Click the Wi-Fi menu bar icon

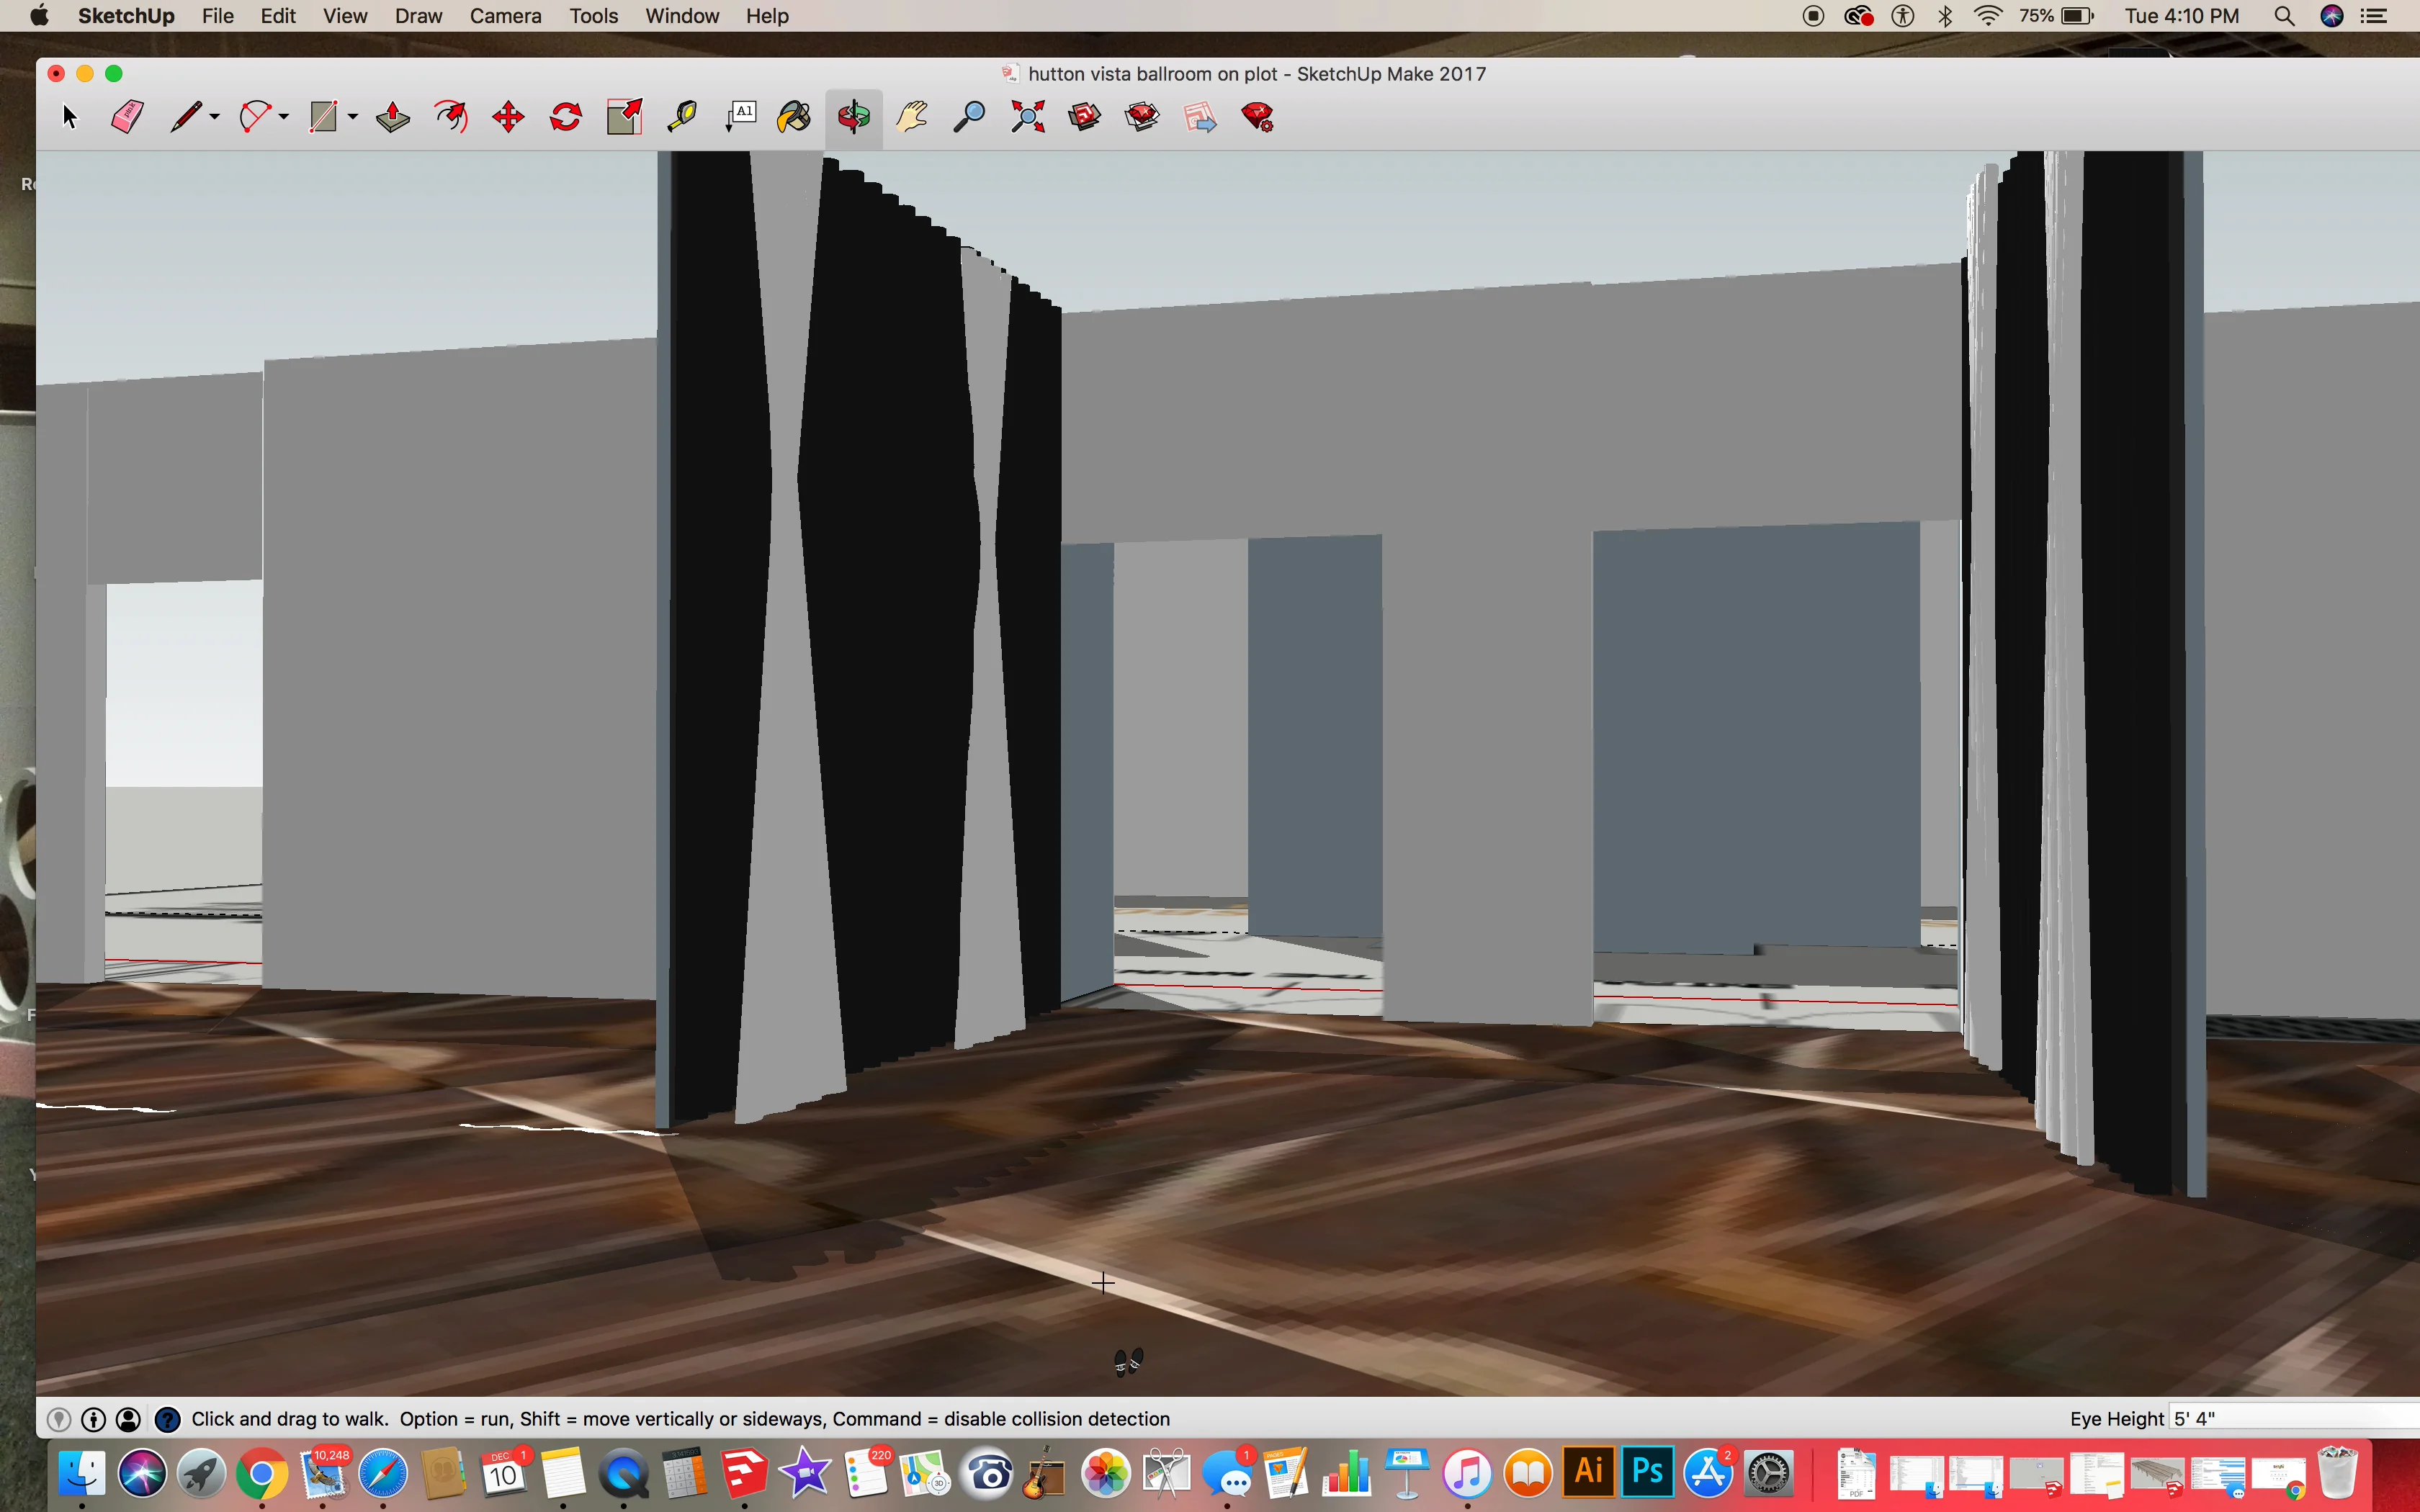click(x=1988, y=16)
